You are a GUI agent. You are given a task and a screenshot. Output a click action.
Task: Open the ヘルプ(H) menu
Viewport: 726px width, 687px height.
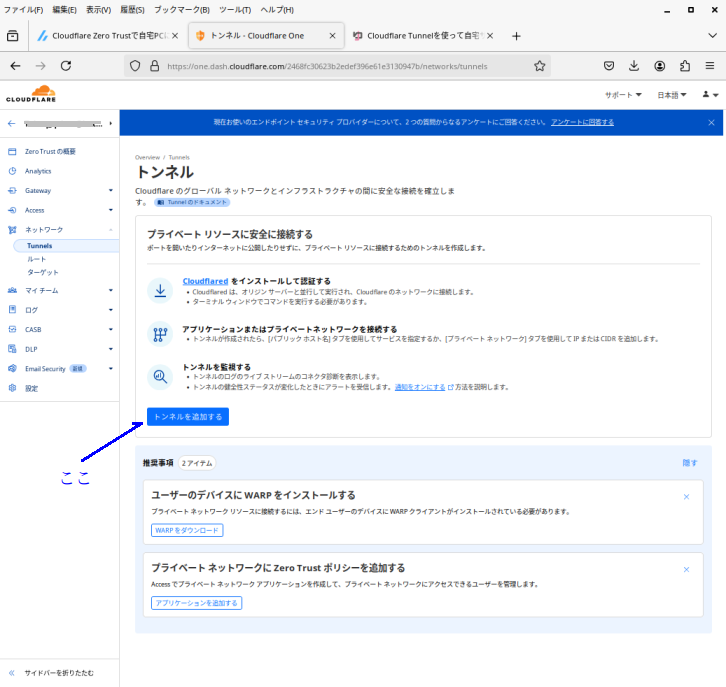click(x=277, y=10)
